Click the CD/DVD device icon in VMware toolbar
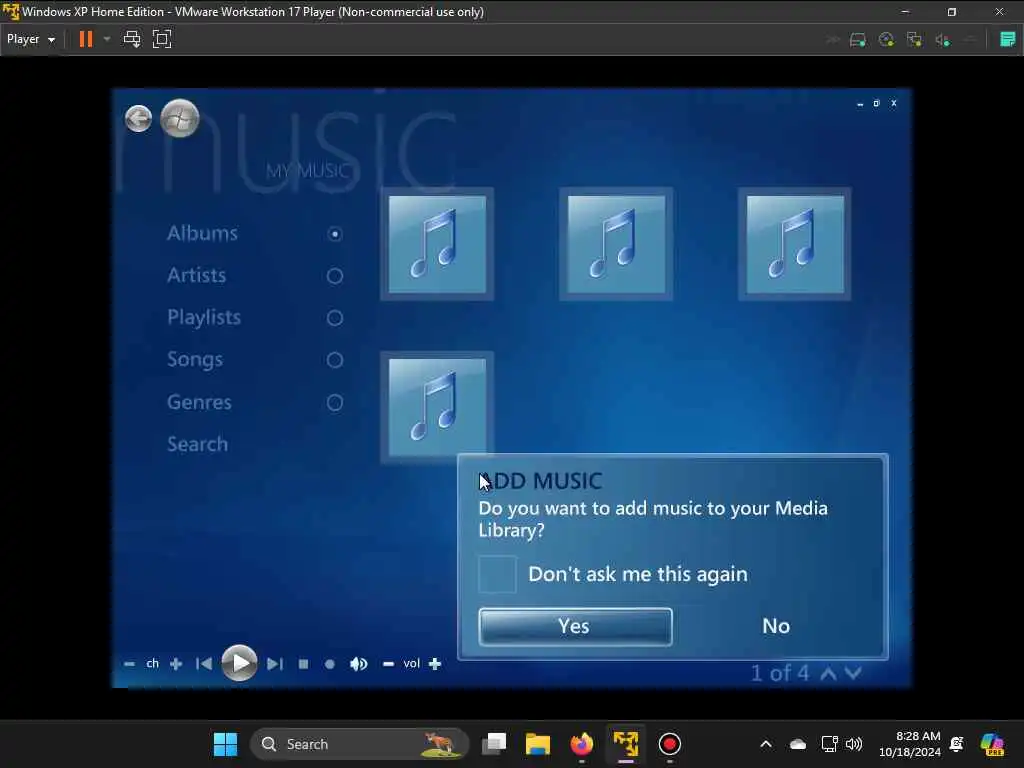The width and height of the screenshot is (1024, 768). point(886,40)
